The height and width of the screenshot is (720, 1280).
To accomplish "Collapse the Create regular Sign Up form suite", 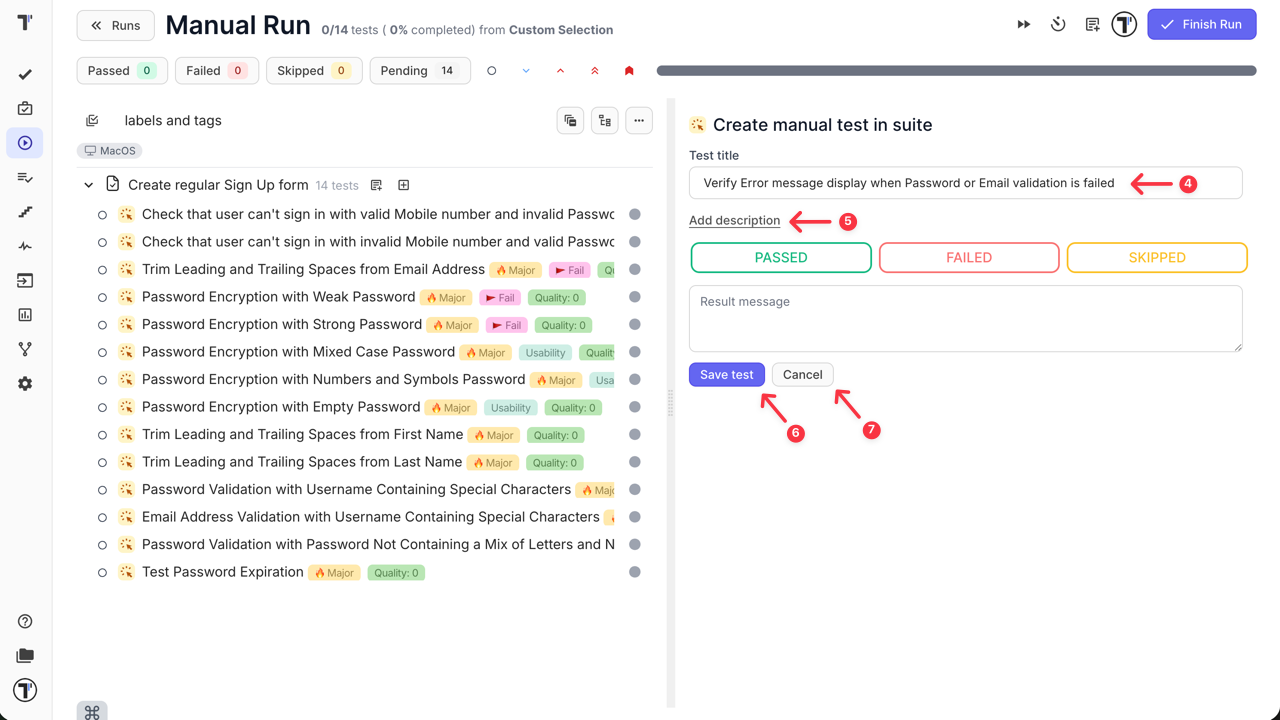I will click(x=88, y=185).
